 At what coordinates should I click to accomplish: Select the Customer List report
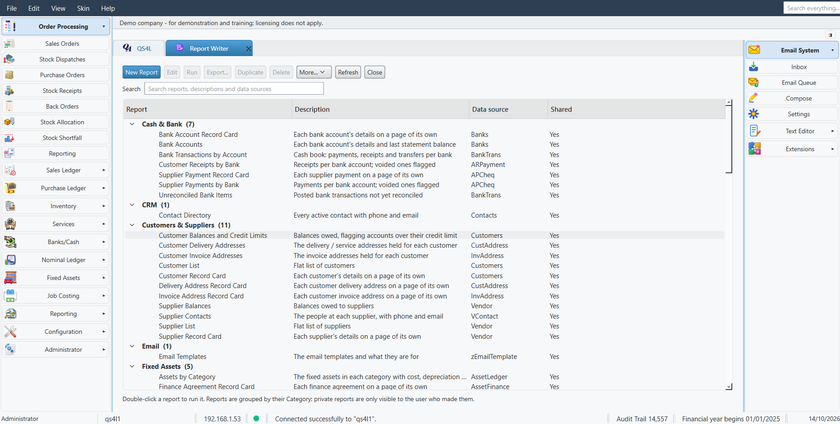coord(179,265)
